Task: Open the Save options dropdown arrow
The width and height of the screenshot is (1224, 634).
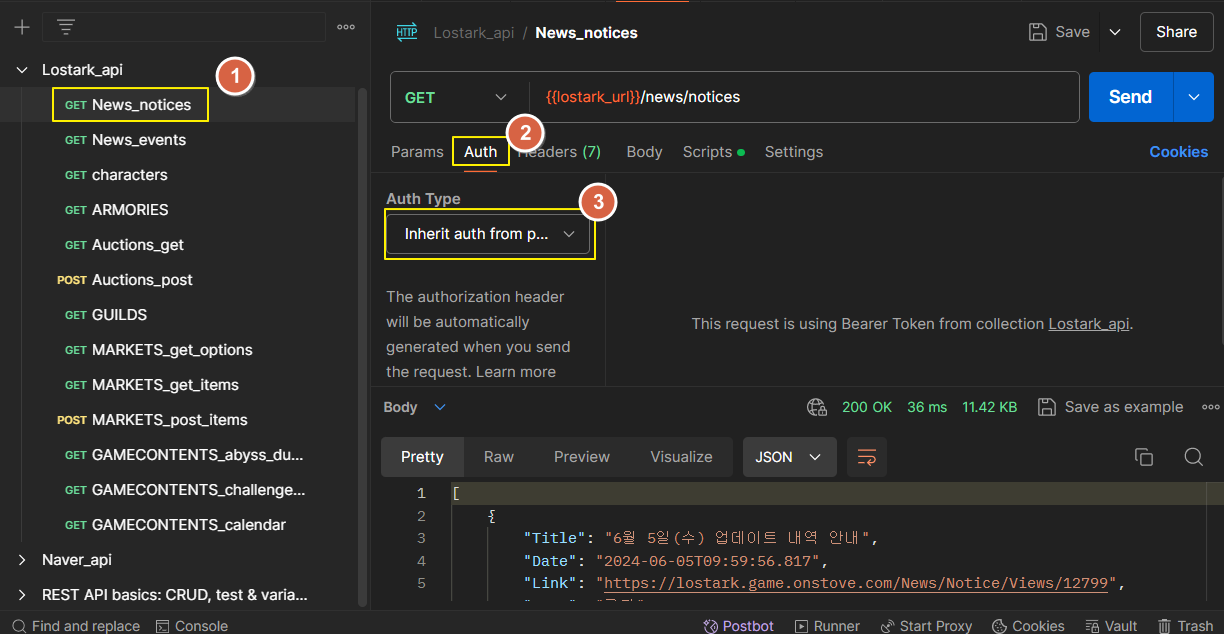Action: [1115, 32]
